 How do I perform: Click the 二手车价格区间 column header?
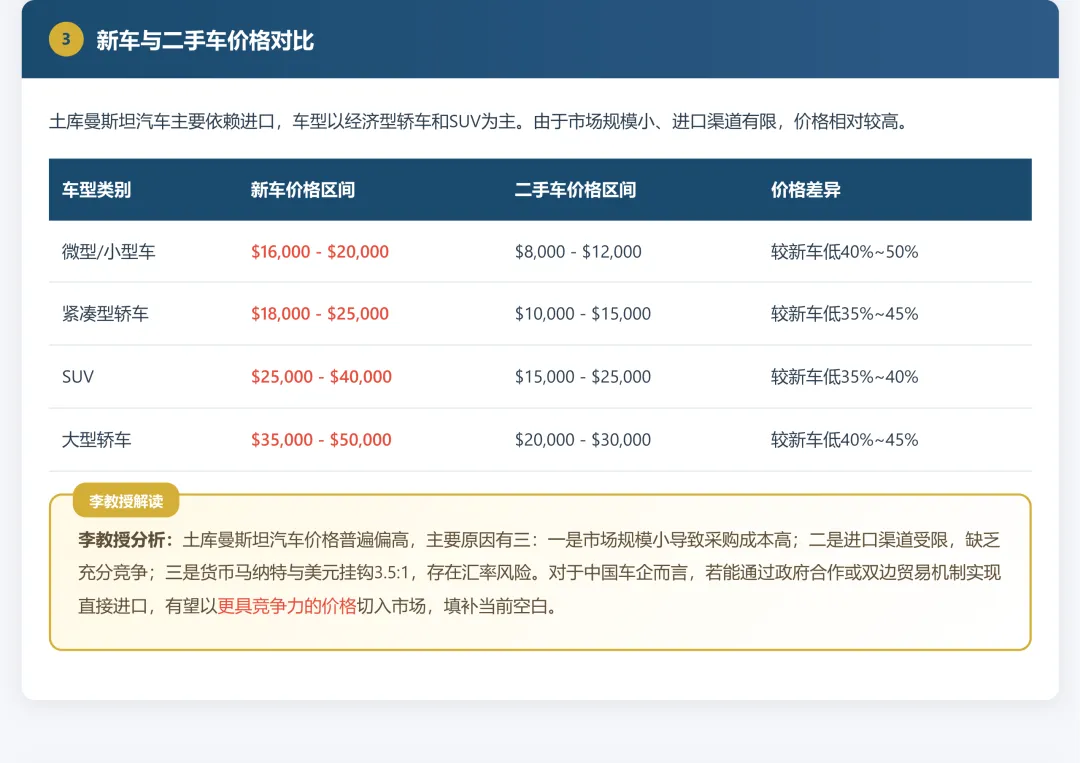[578, 190]
